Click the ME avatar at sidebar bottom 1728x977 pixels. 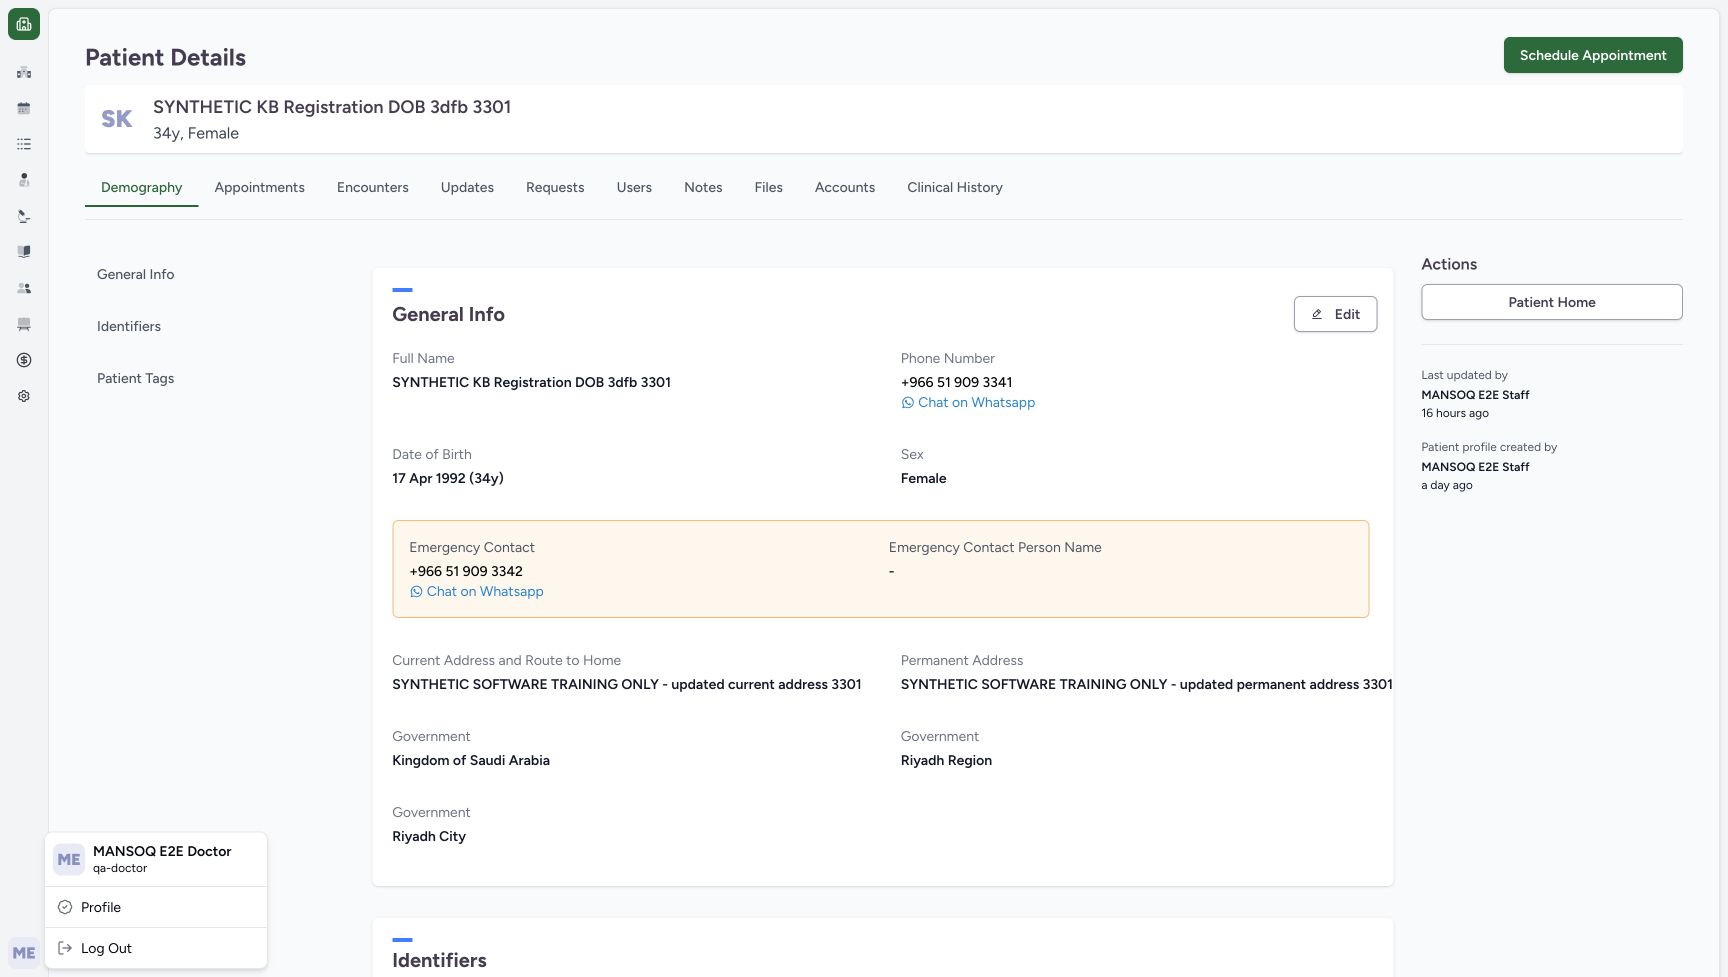click(24, 953)
